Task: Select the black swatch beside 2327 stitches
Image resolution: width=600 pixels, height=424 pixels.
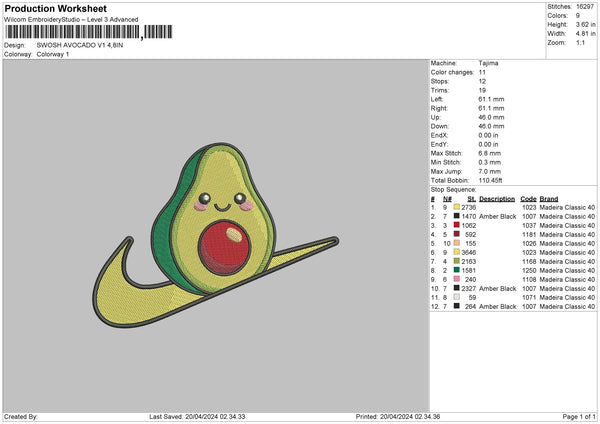Action: 457,288
